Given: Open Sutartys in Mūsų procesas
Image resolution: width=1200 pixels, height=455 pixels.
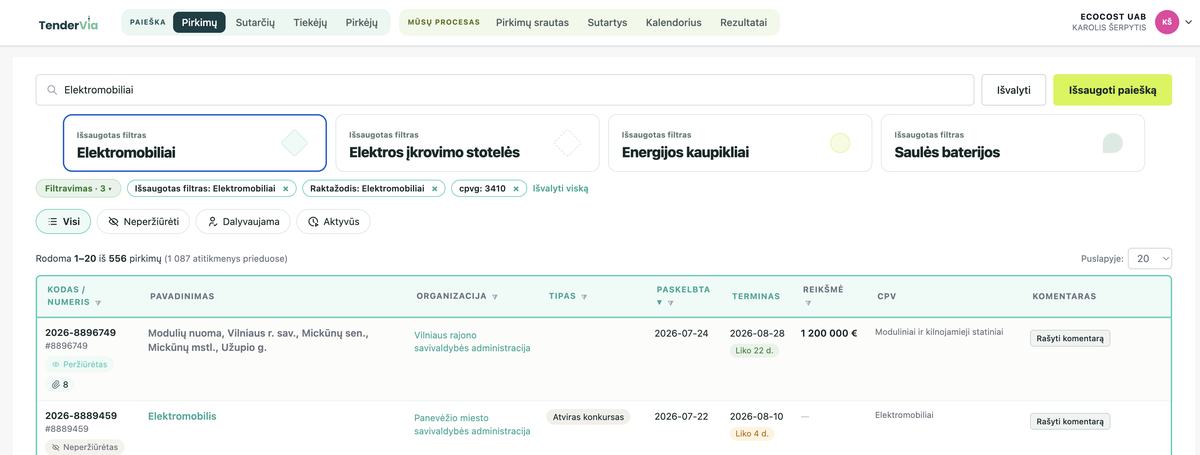Looking at the screenshot, I should 607,22.
